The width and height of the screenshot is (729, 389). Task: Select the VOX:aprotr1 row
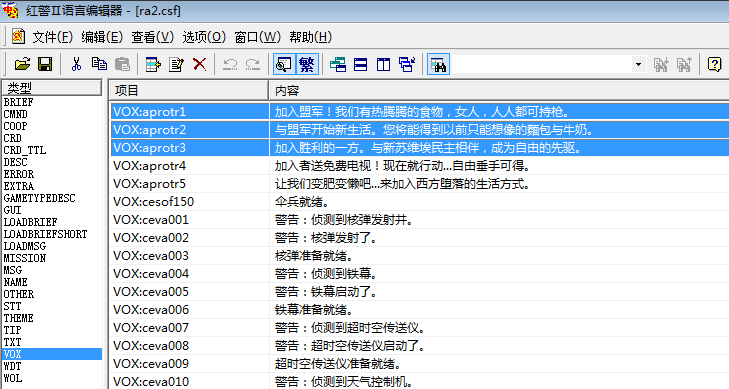[419, 112]
